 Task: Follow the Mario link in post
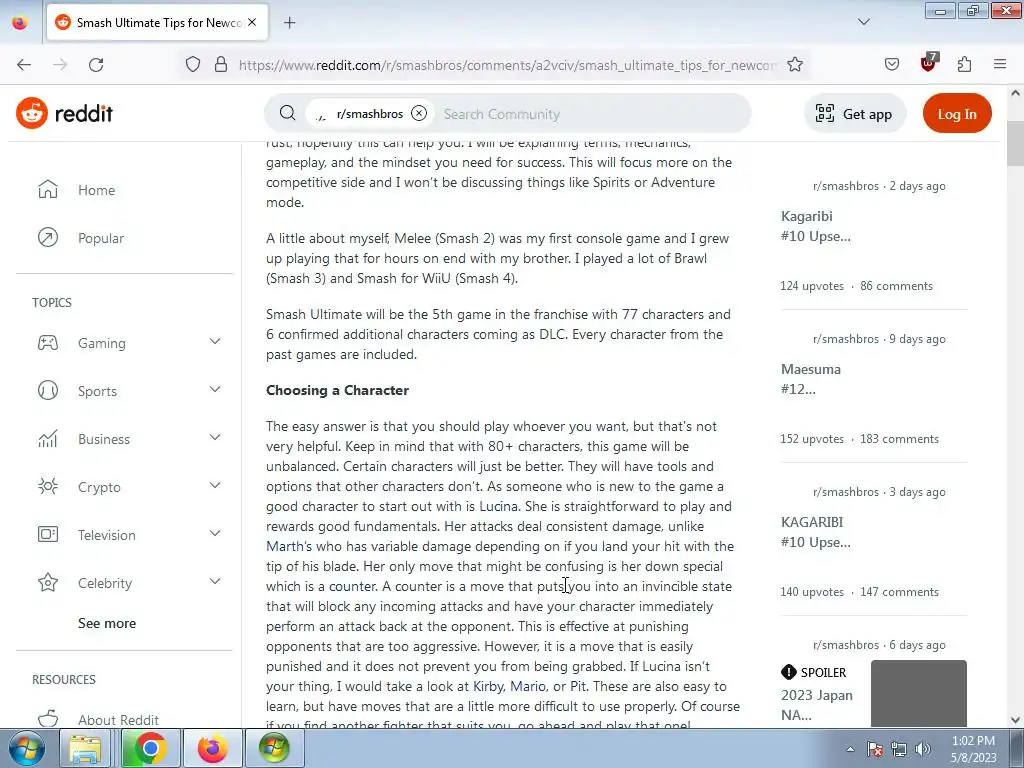[528, 686]
